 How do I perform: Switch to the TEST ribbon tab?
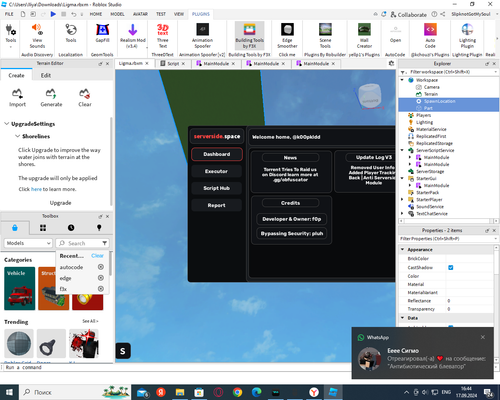click(x=161, y=14)
